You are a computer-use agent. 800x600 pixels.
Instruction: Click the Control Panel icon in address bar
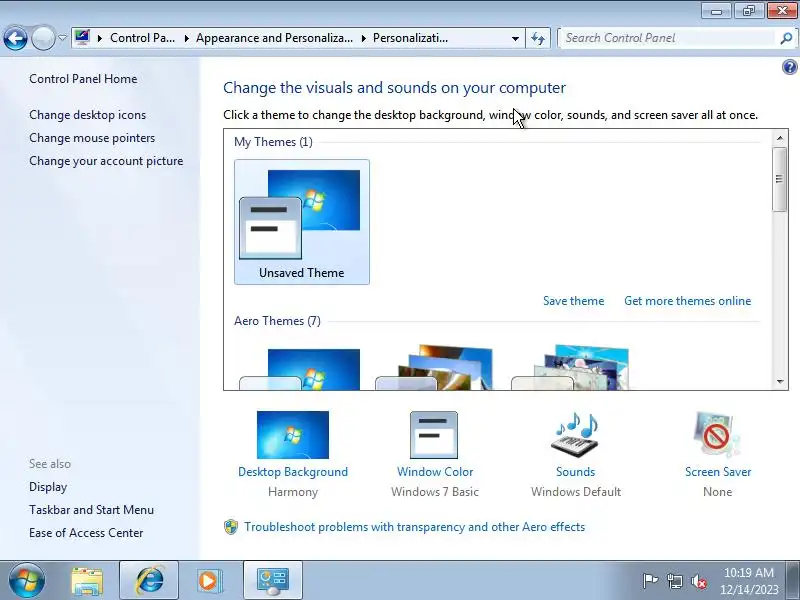tap(82, 38)
